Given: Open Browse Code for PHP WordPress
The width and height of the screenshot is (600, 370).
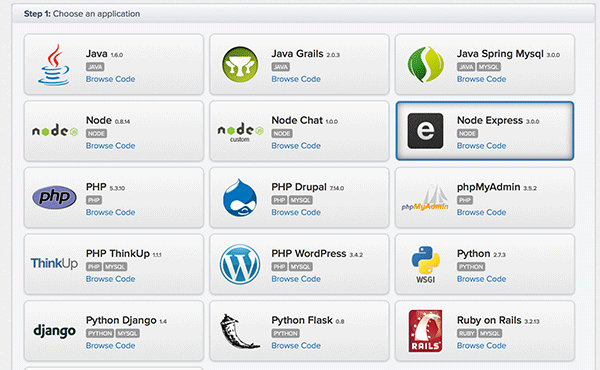Looking at the screenshot, I should coord(296,279).
